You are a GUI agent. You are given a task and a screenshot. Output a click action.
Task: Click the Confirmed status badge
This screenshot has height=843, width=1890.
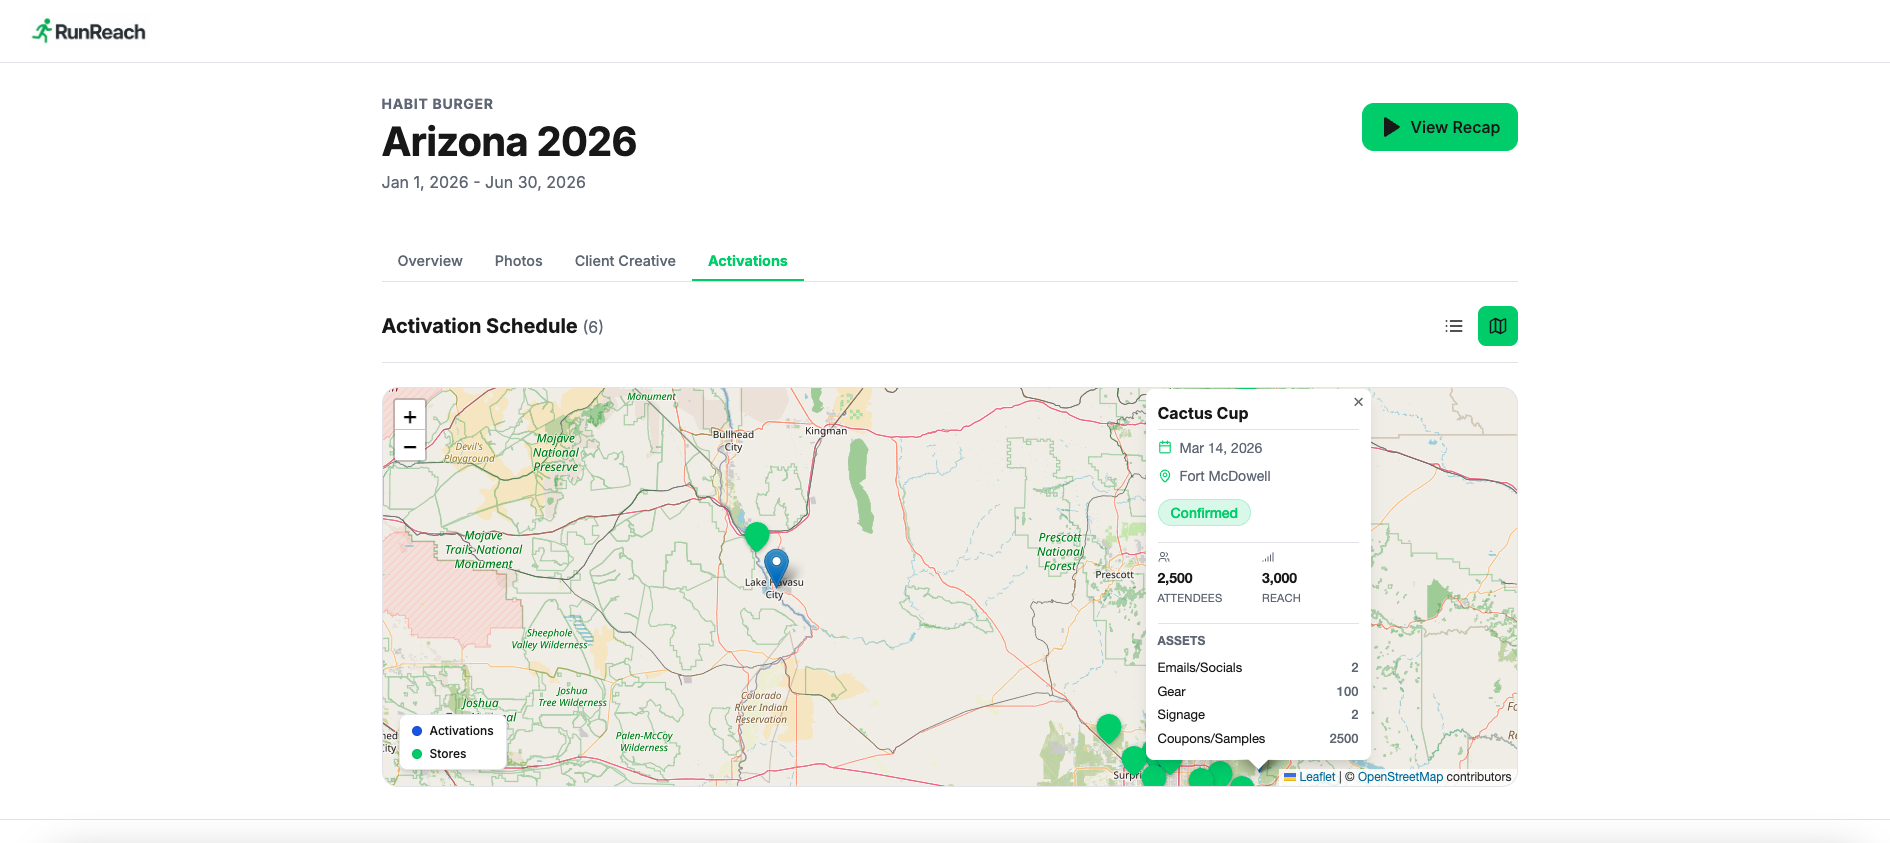(x=1204, y=513)
